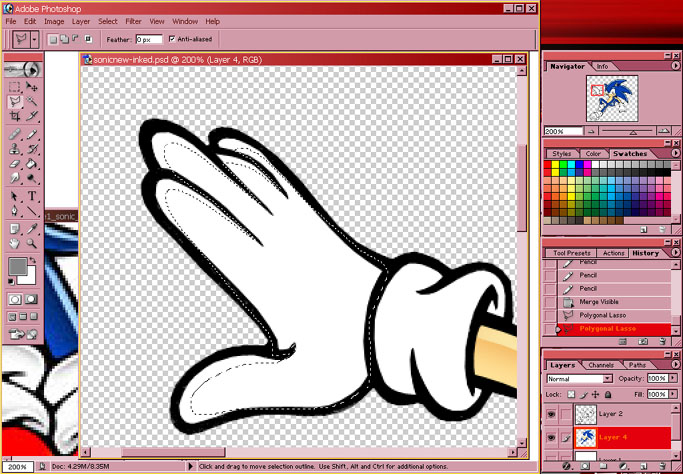
Task: Toggle lock all padlock
Action: coord(608,394)
